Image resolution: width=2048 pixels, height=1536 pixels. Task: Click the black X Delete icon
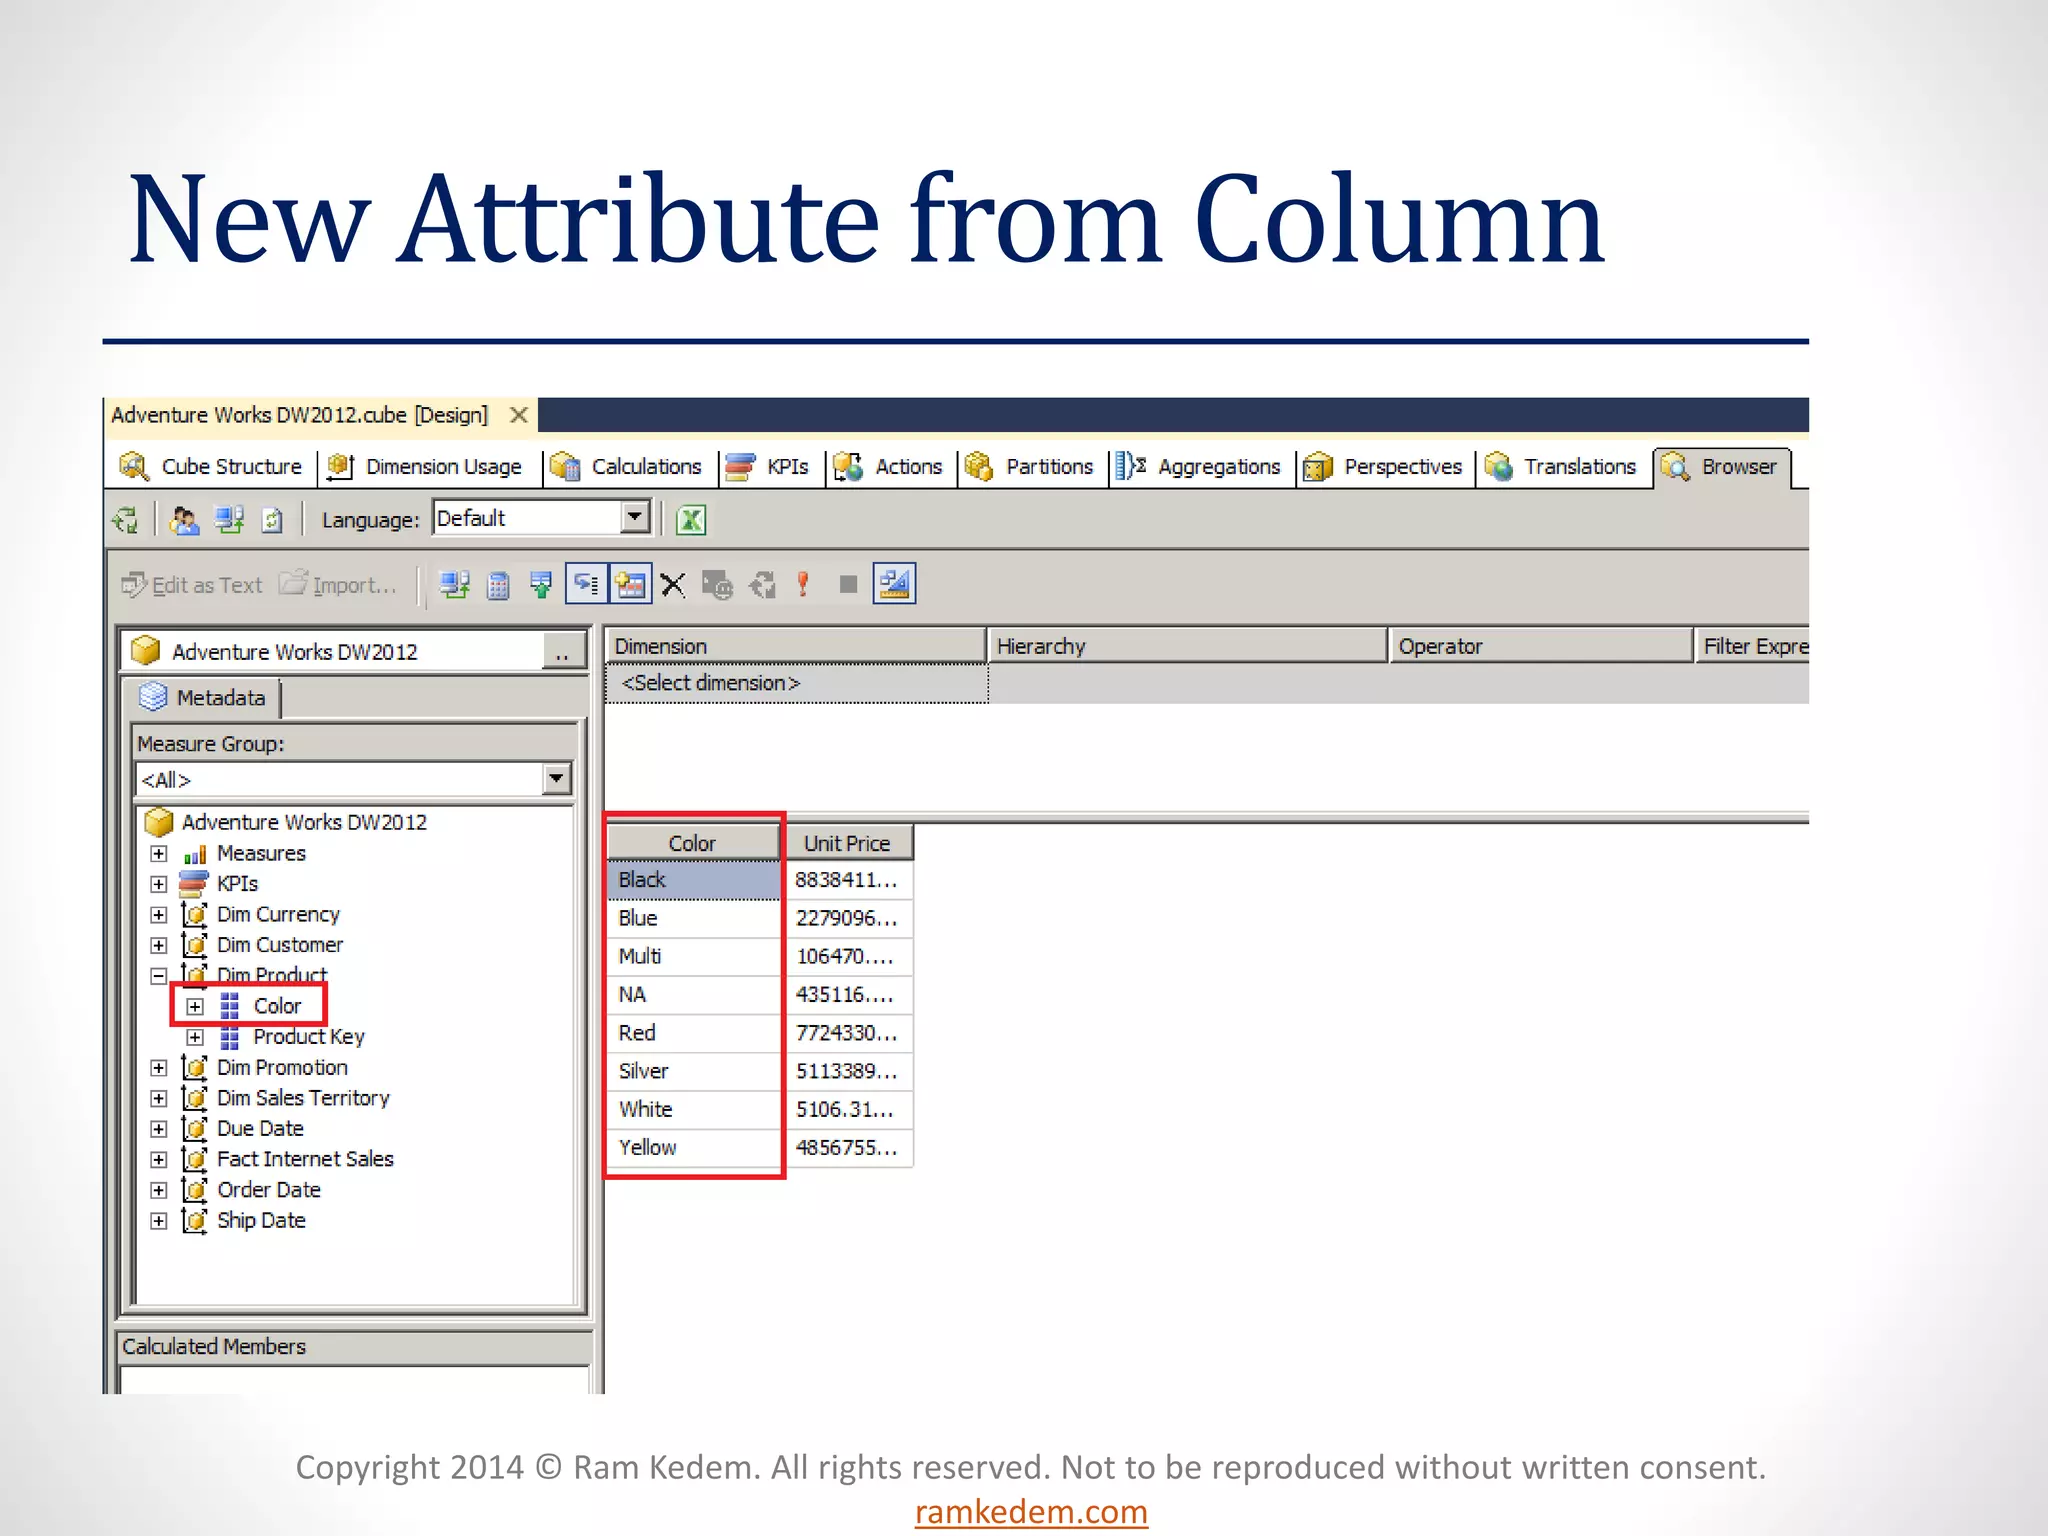pyautogui.click(x=673, y=585)
